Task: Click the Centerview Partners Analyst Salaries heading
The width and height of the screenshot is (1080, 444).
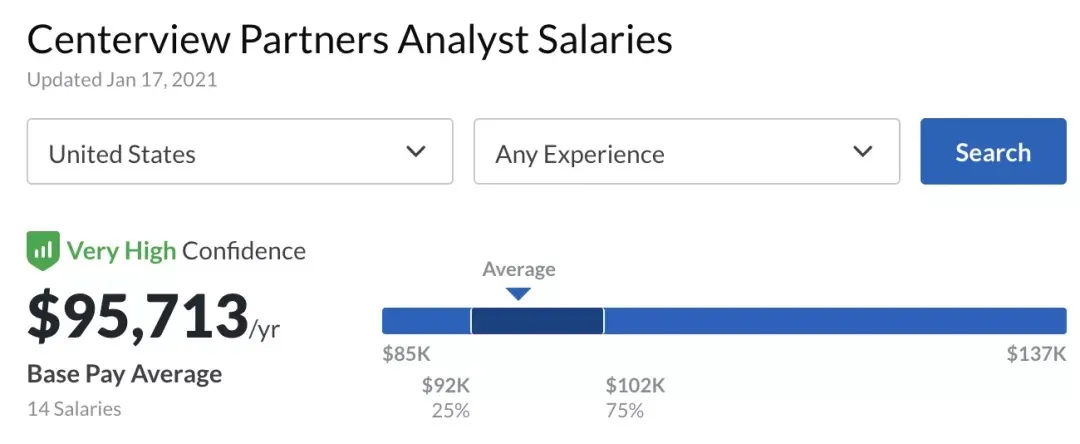Action: (x=349, y=40)
